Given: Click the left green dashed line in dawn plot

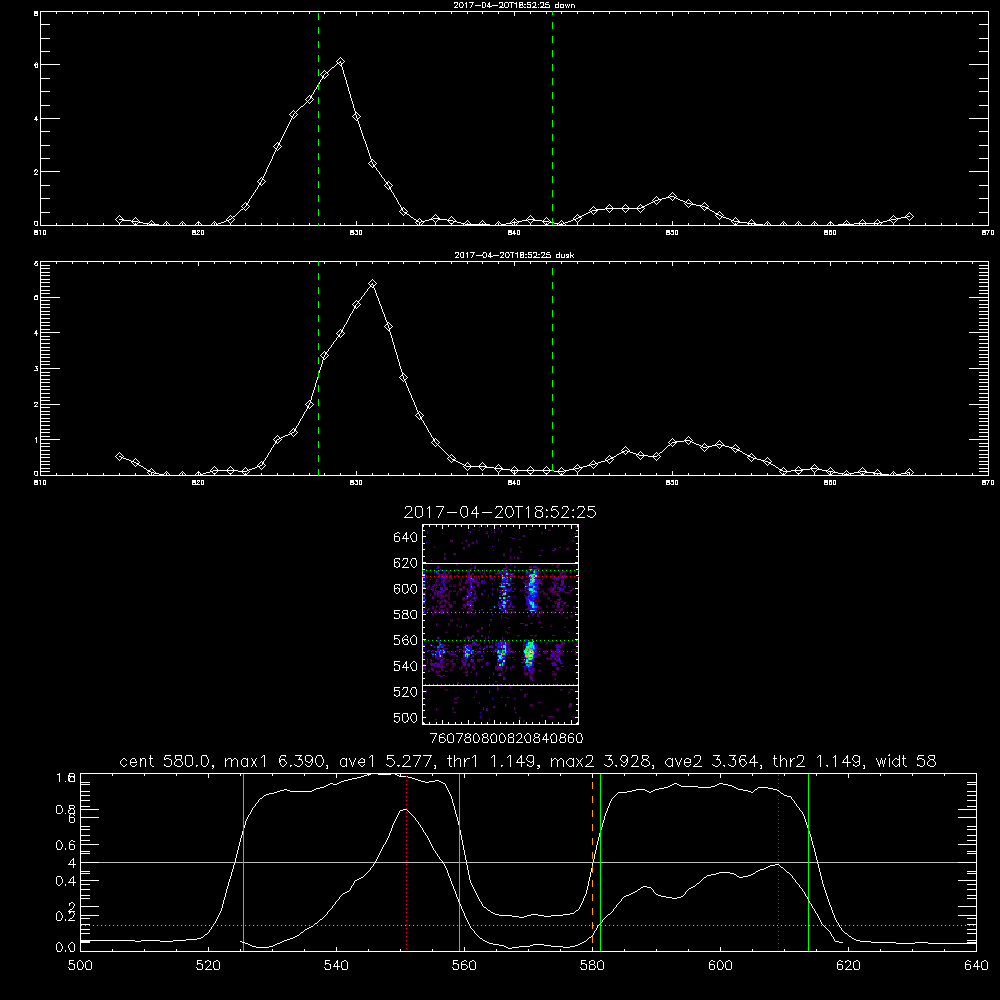Looking at the screenshot, I should tap(318, 119).
